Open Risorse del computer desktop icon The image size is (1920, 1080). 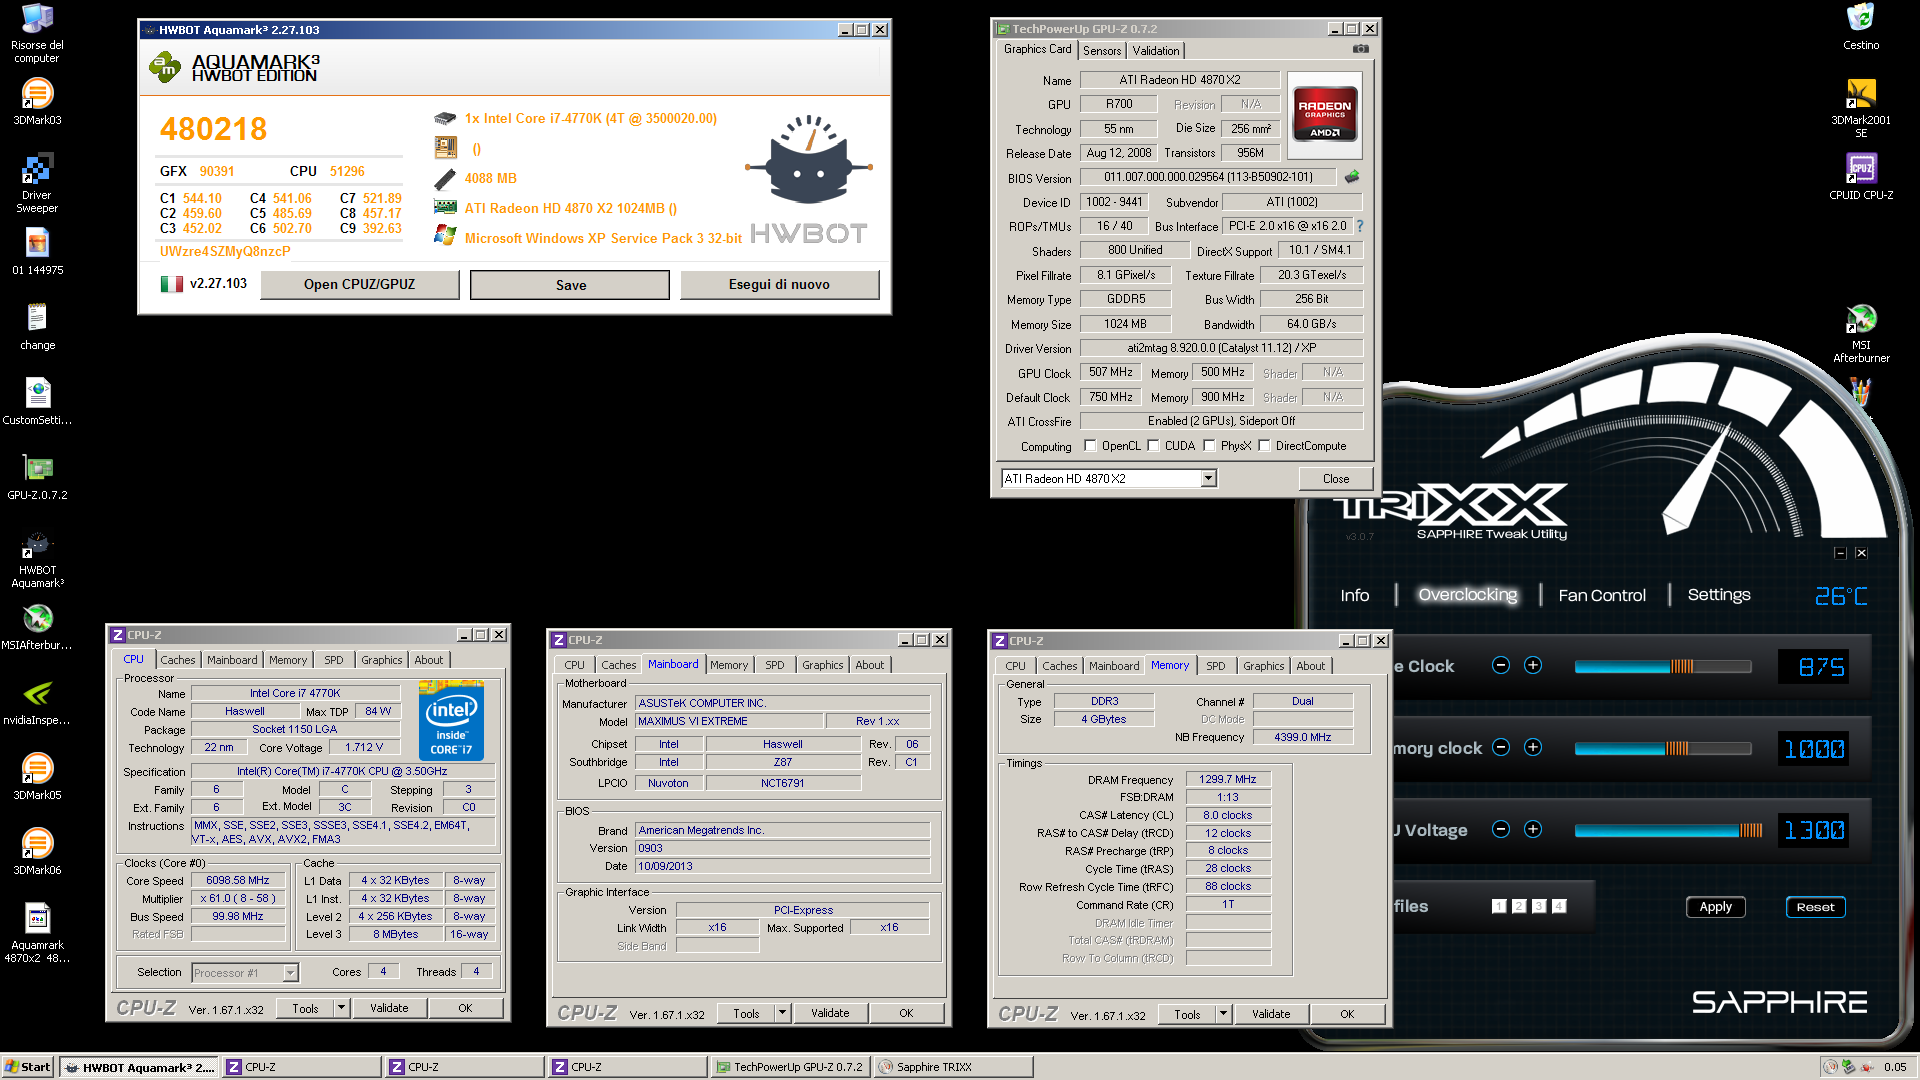pos(37,33)
